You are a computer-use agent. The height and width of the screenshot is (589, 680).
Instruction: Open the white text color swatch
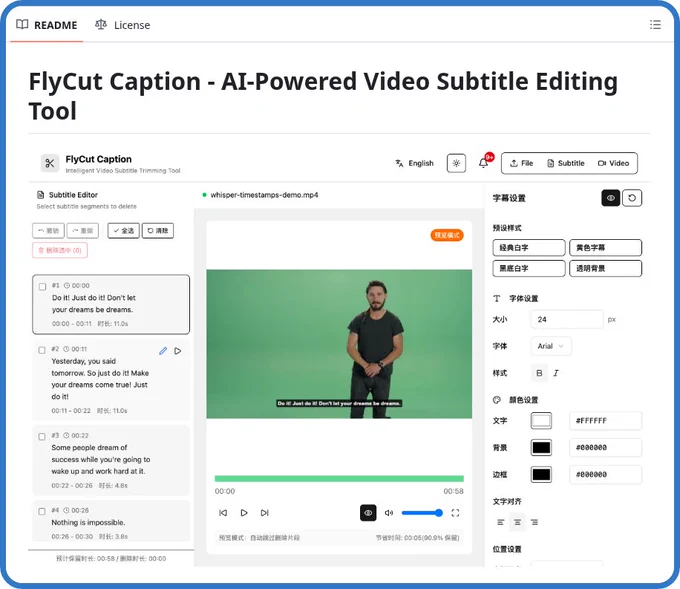[x=541, y=421]
